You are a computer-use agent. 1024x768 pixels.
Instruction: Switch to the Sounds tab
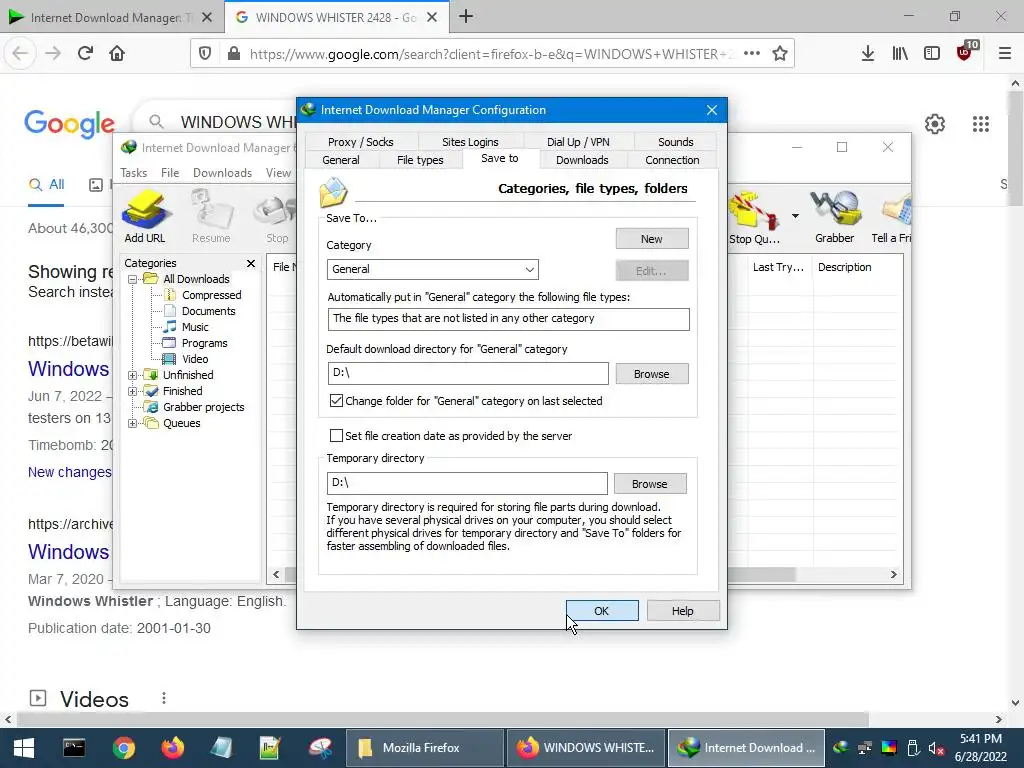(x=675, y=142)
